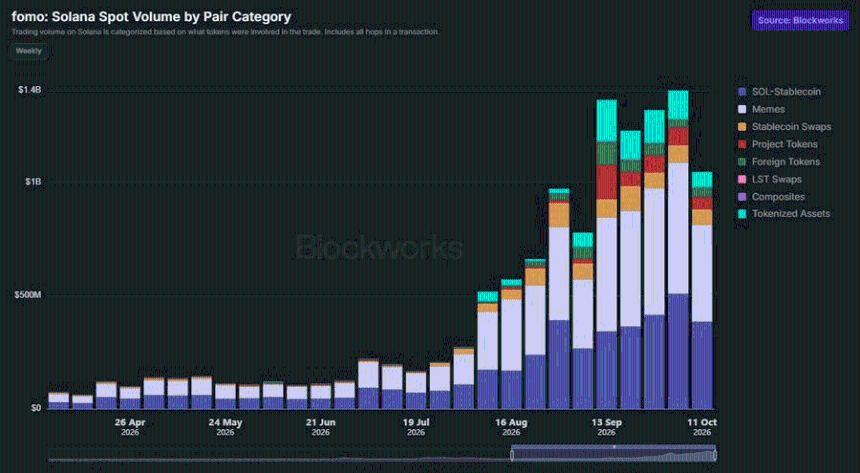
Task: Click the selected window of the range slider
Action: pos(614,454)
